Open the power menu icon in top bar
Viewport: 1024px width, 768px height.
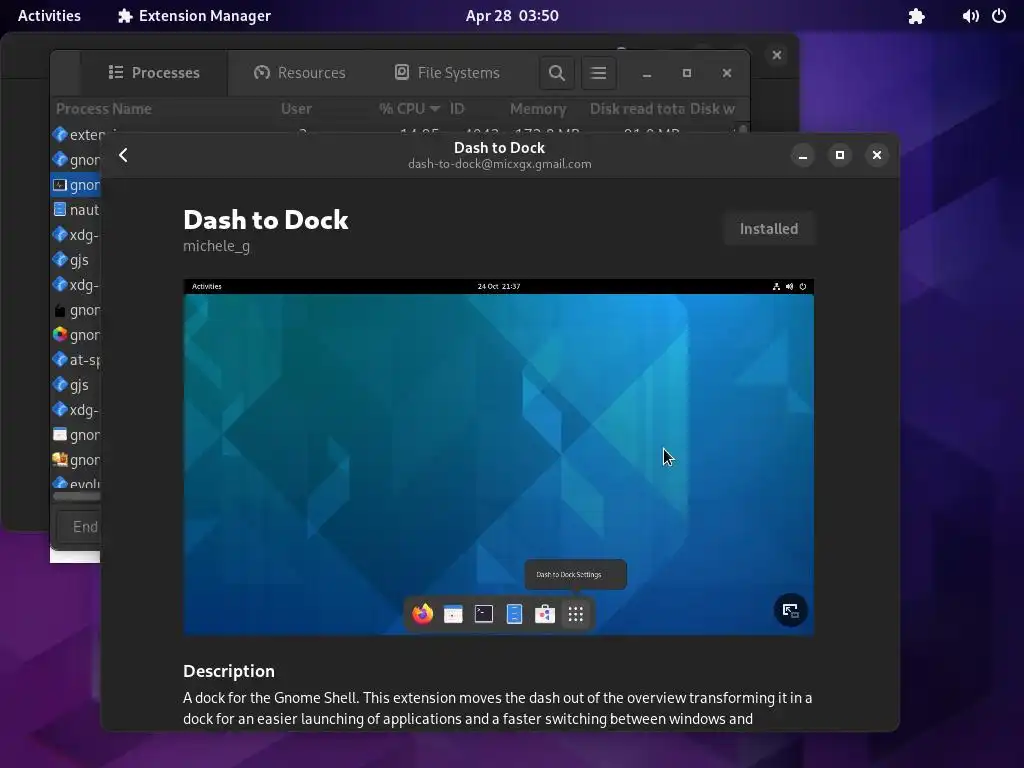coord(999,16)
